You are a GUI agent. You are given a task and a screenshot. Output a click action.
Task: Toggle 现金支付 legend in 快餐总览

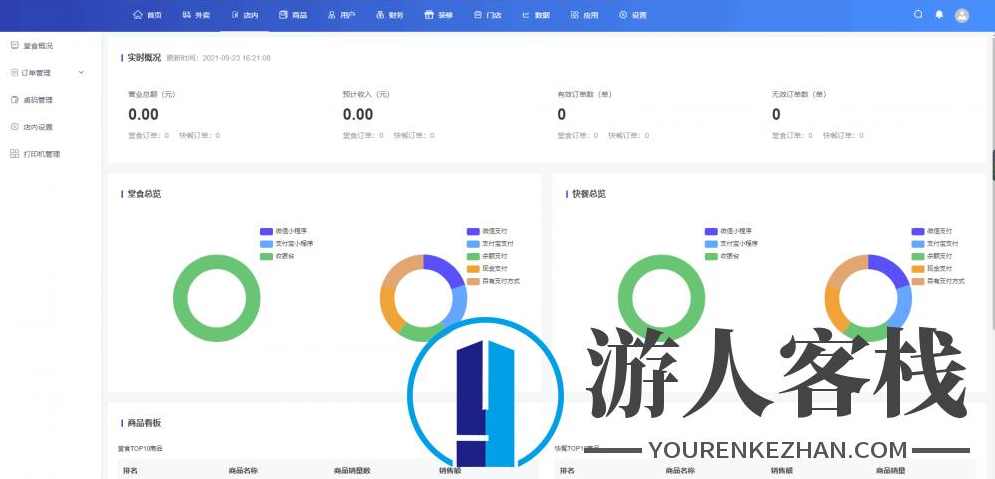(x=932, y=268)
